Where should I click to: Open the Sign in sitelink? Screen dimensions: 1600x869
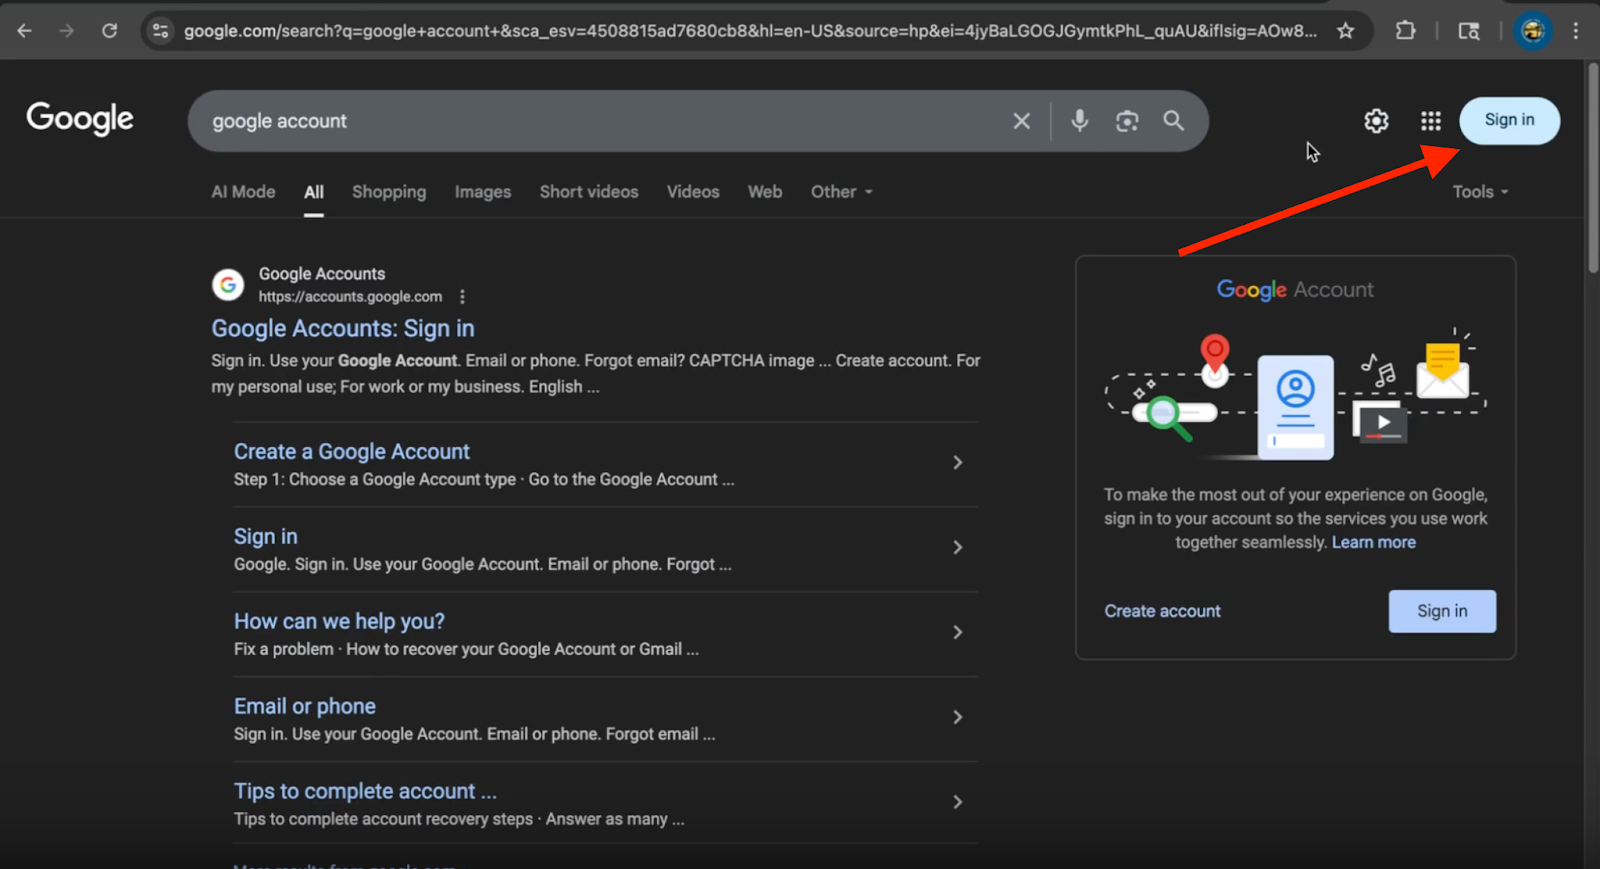click(266, 537)
